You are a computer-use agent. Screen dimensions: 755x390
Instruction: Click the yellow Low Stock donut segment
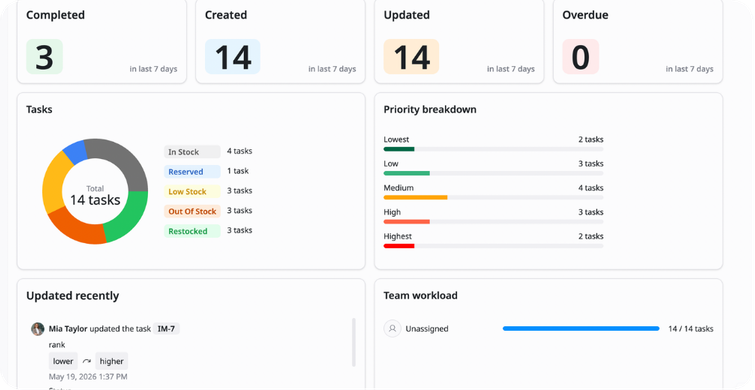(x=54, y=183)
